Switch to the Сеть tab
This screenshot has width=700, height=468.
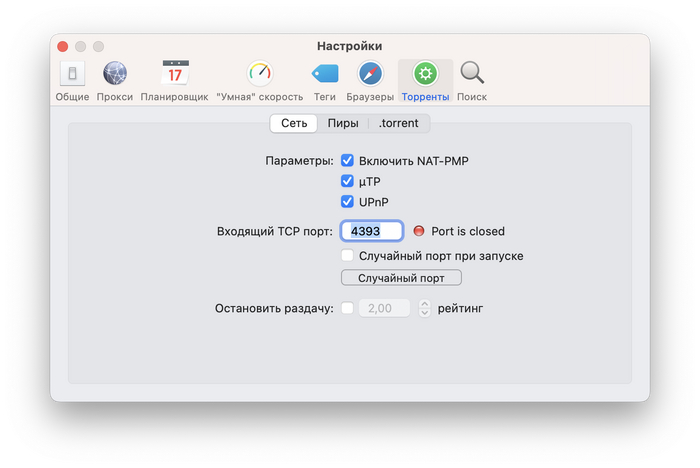pos(294,124)
